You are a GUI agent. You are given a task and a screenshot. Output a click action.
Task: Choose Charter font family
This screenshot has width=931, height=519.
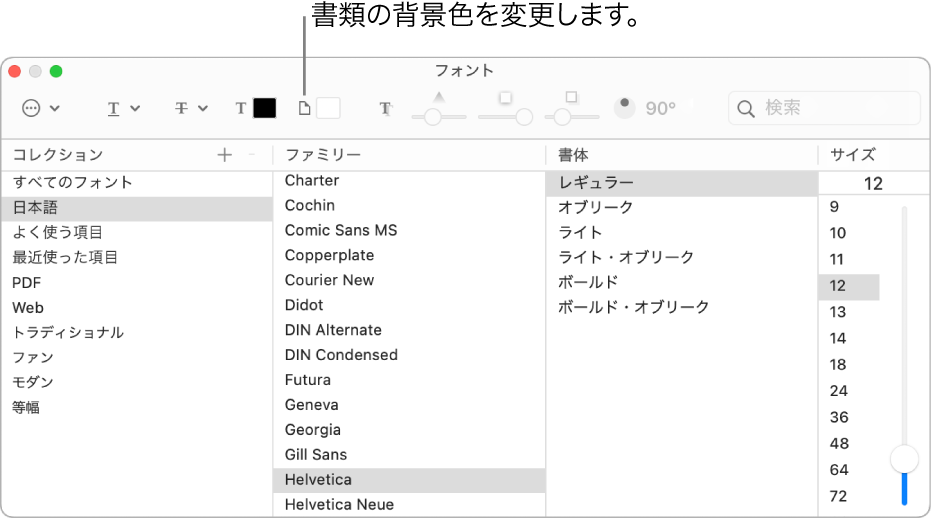(409, 181)
